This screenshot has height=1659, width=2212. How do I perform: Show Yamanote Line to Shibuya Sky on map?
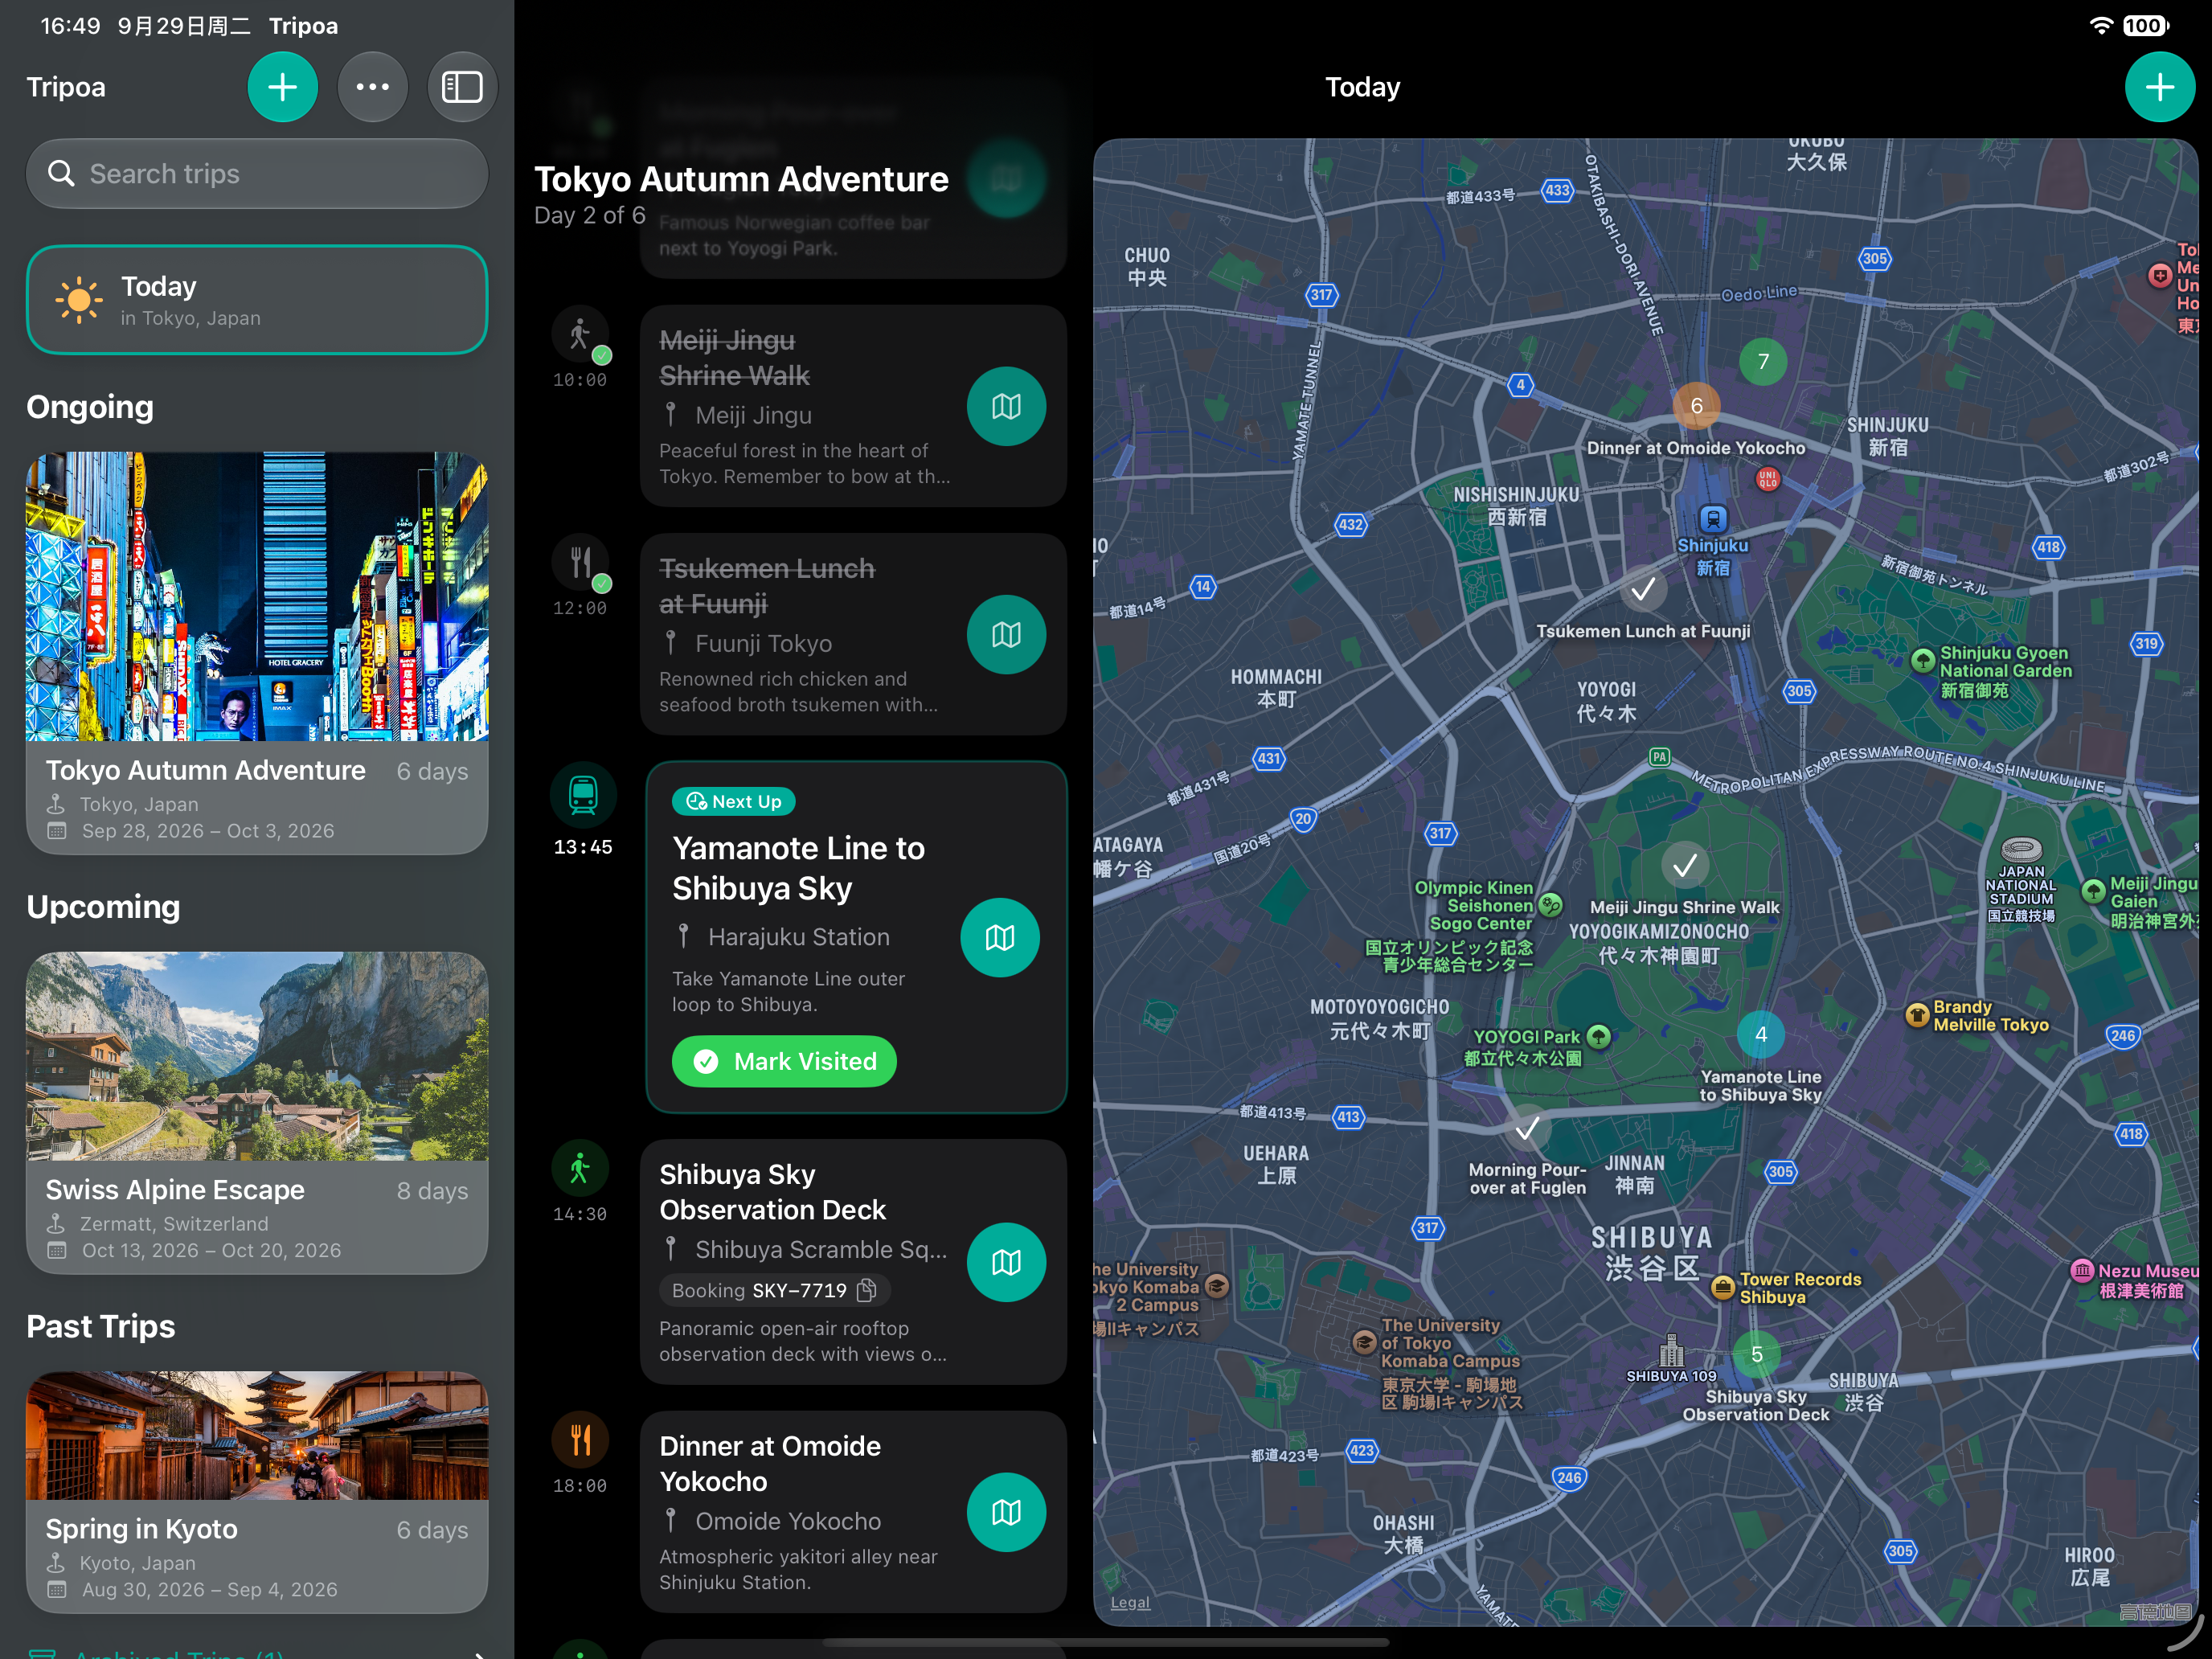[1000, 937]
